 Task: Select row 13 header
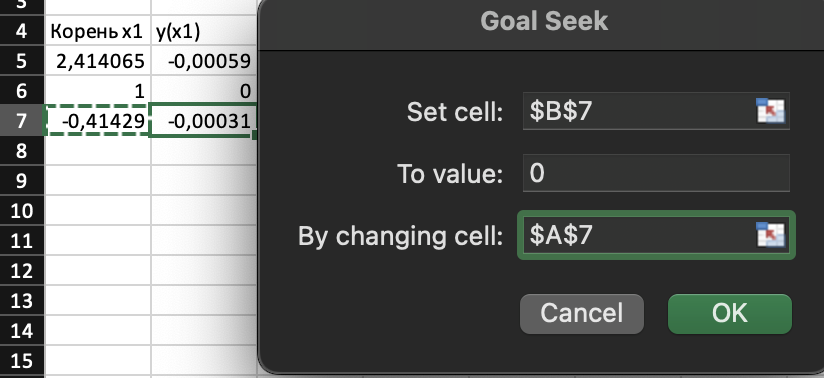22,301
